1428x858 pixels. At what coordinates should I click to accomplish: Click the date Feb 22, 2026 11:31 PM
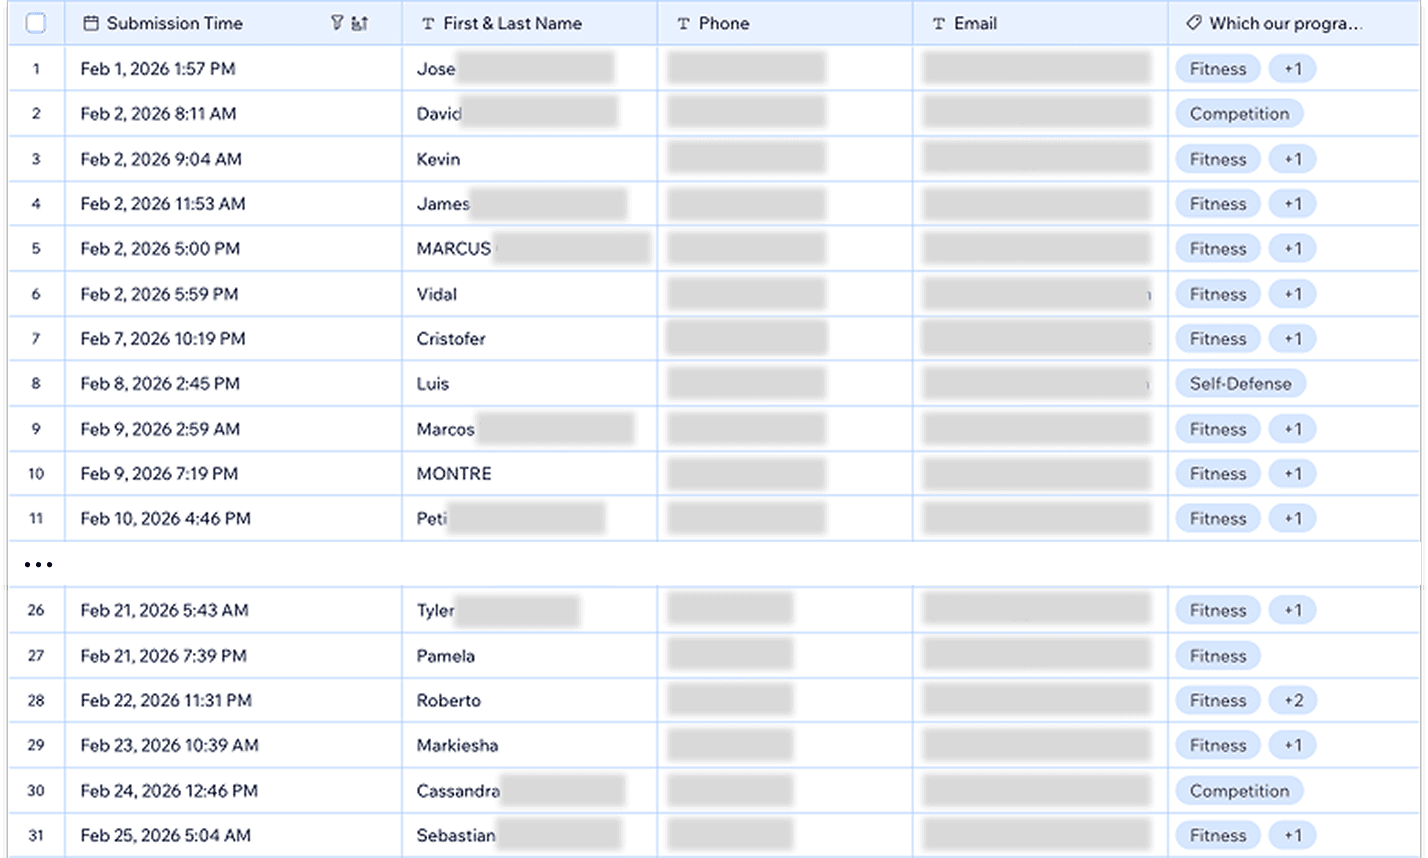[x=166, y=701]
